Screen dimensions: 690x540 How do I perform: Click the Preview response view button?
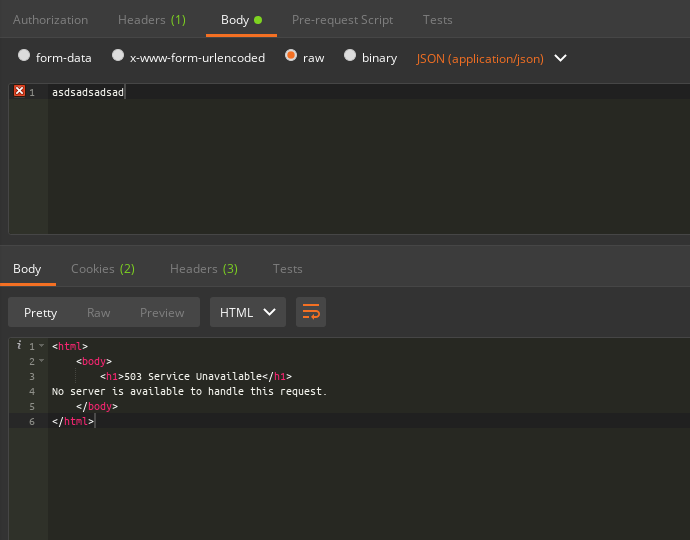coord(162,312)
